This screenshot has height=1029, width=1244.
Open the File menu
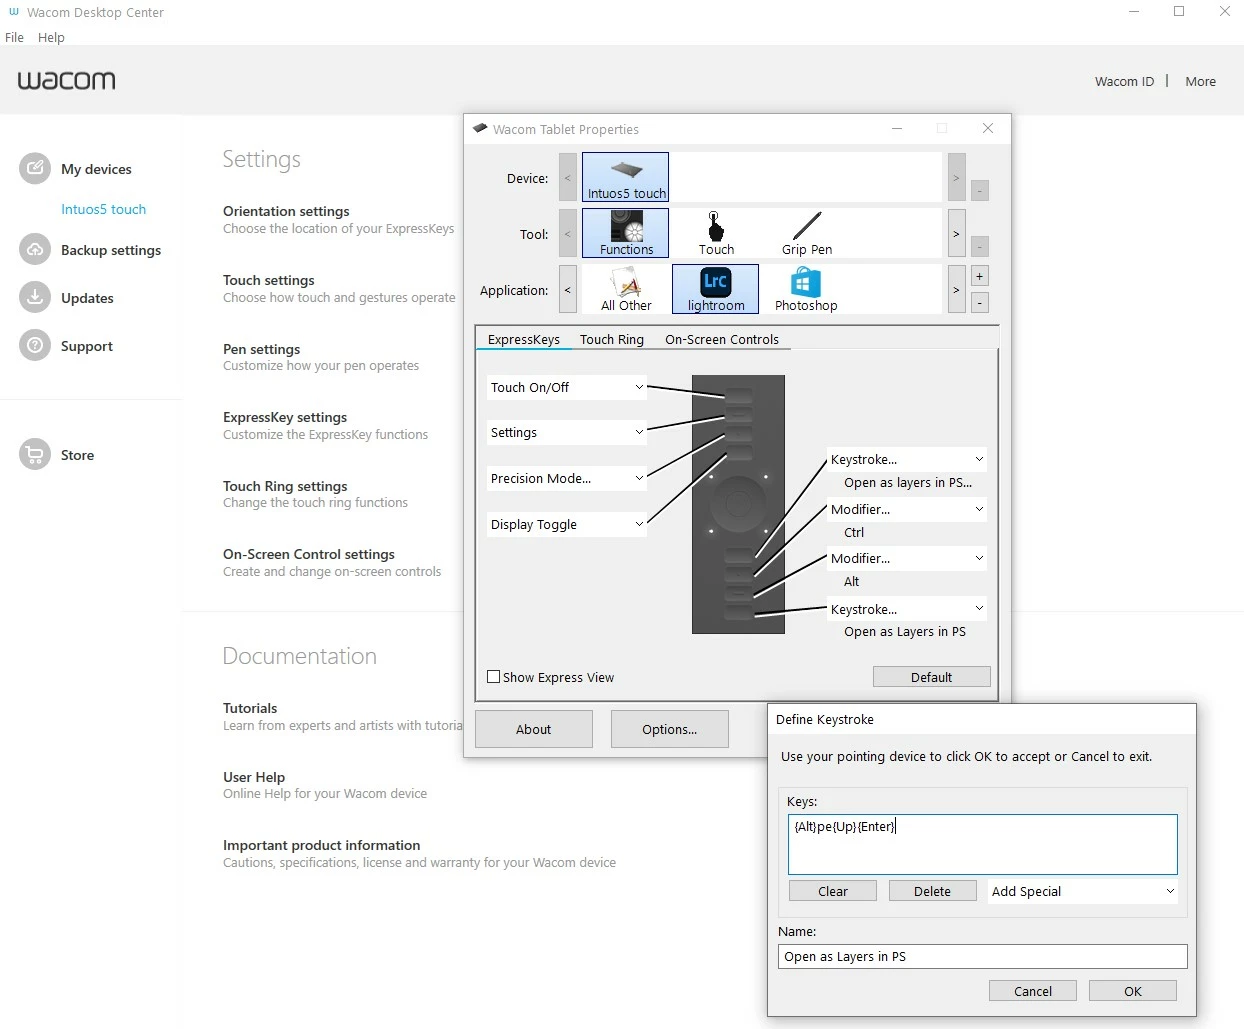click(14, 37)
